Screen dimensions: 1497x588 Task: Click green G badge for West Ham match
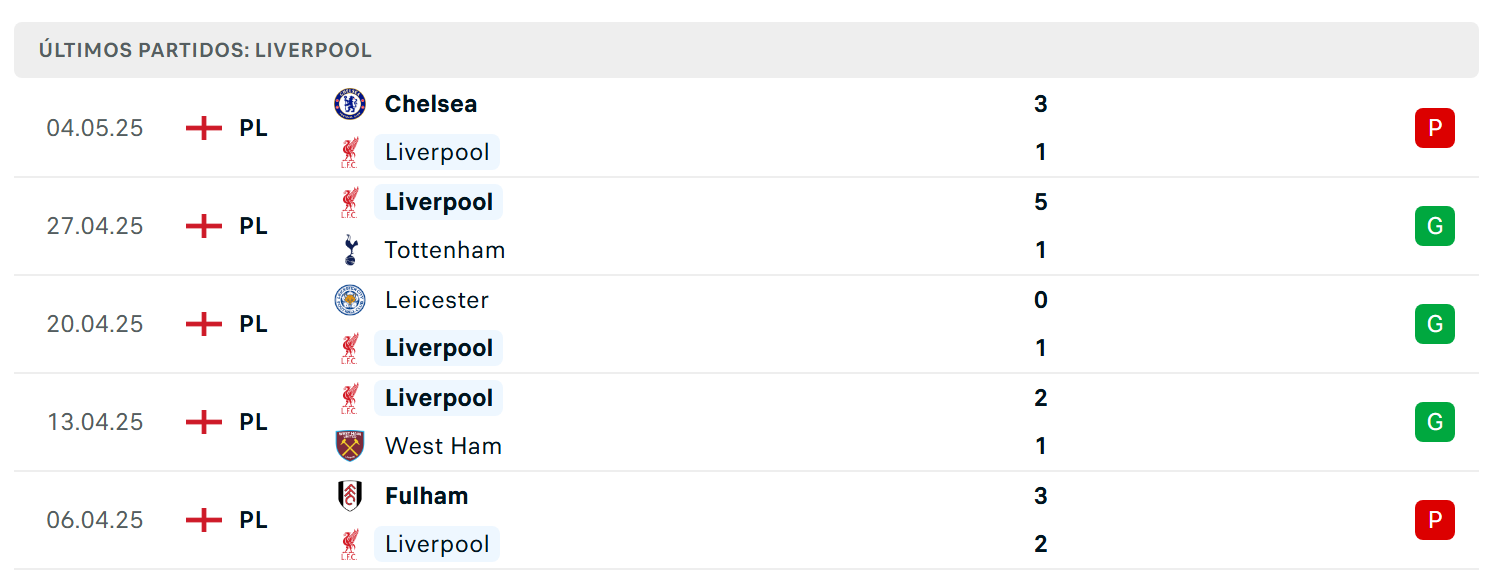tap(1435, 422)
